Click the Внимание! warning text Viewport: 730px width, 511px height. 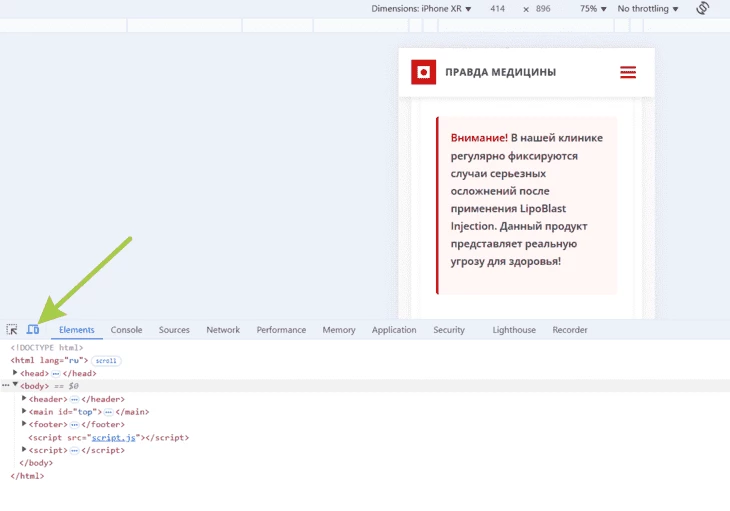point(479,138)
